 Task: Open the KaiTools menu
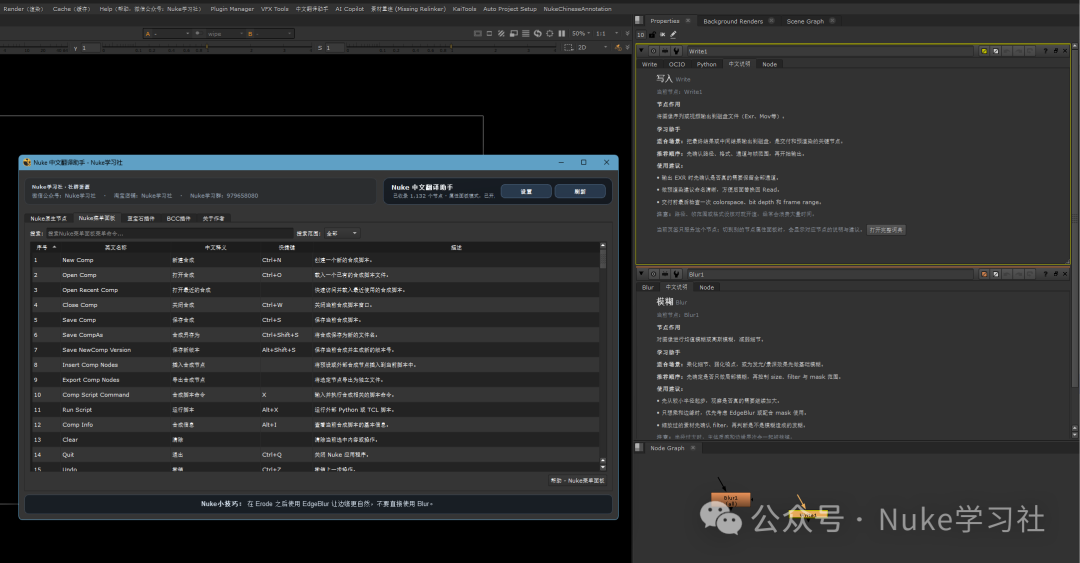(464, 9)
